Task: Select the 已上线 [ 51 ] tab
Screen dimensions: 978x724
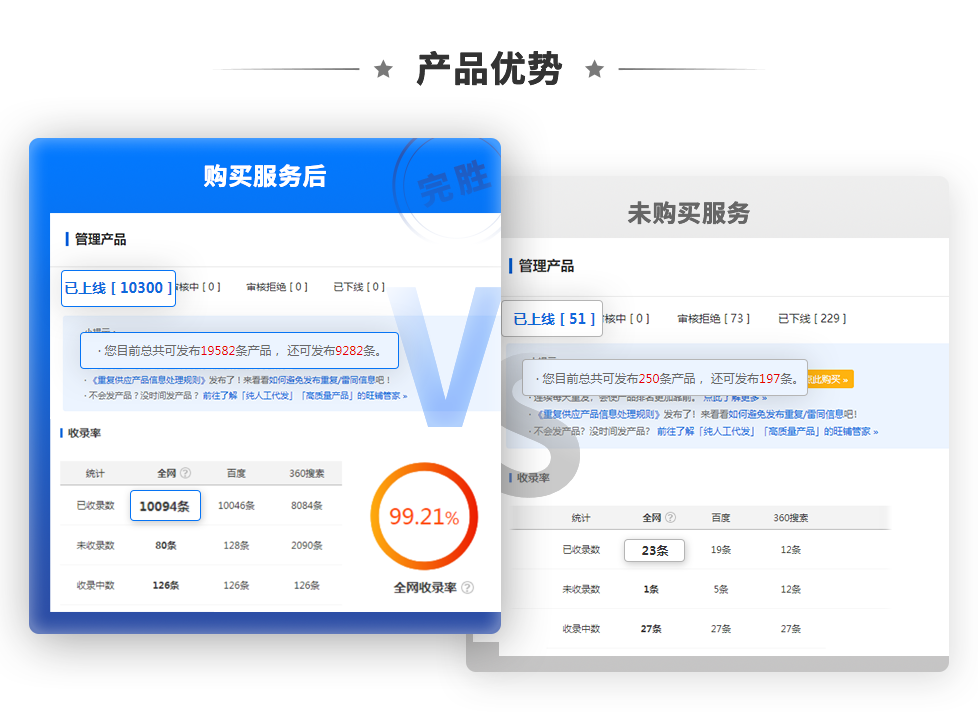Action: coord(553,319)
